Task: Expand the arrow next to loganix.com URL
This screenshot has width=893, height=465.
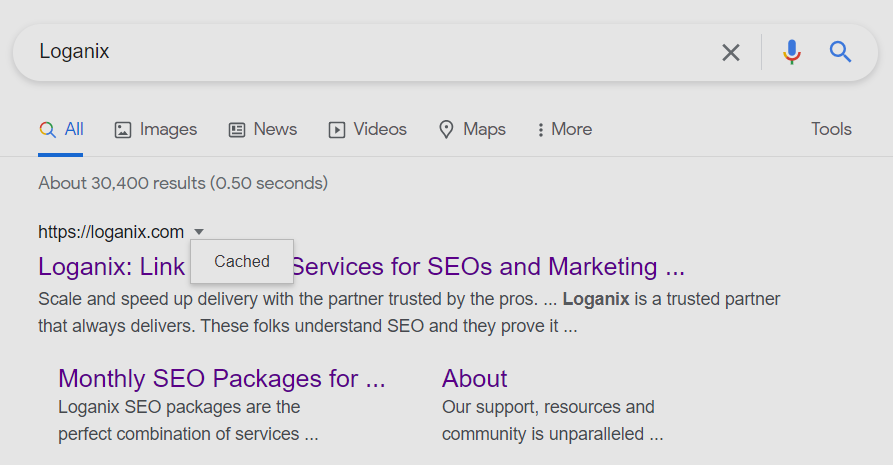Action: tap(198, 232)
